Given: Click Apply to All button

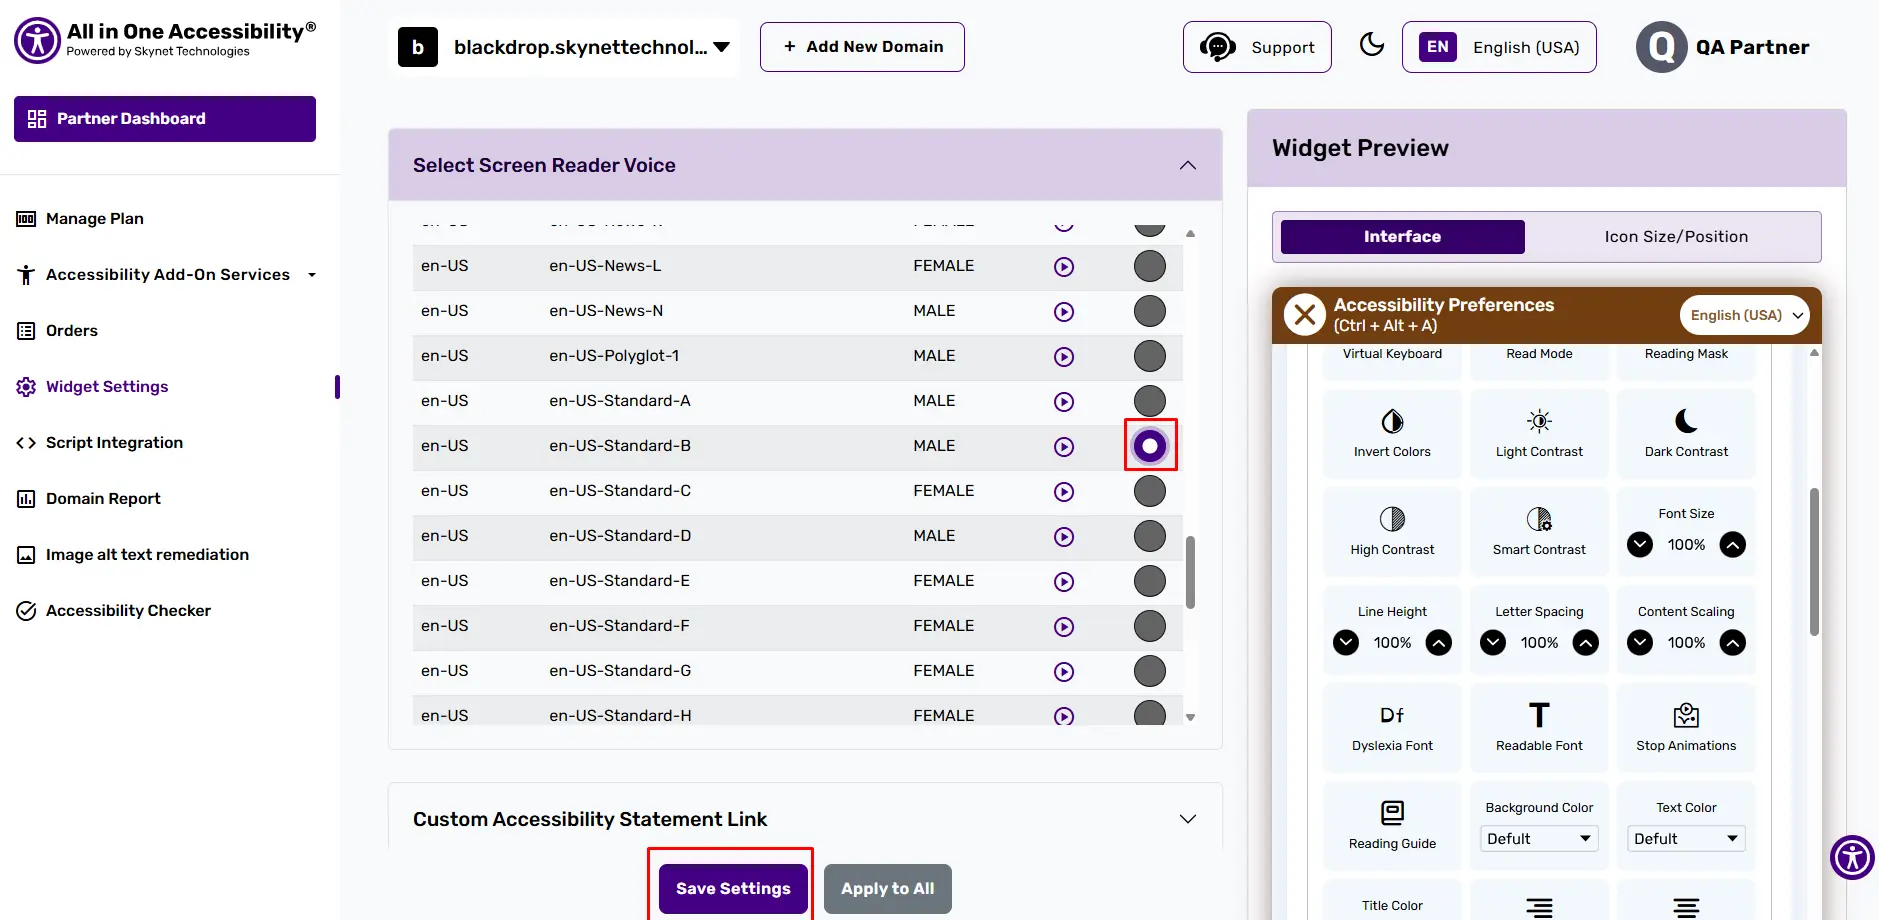Looking at the screenshot, I should click(888, 889).
